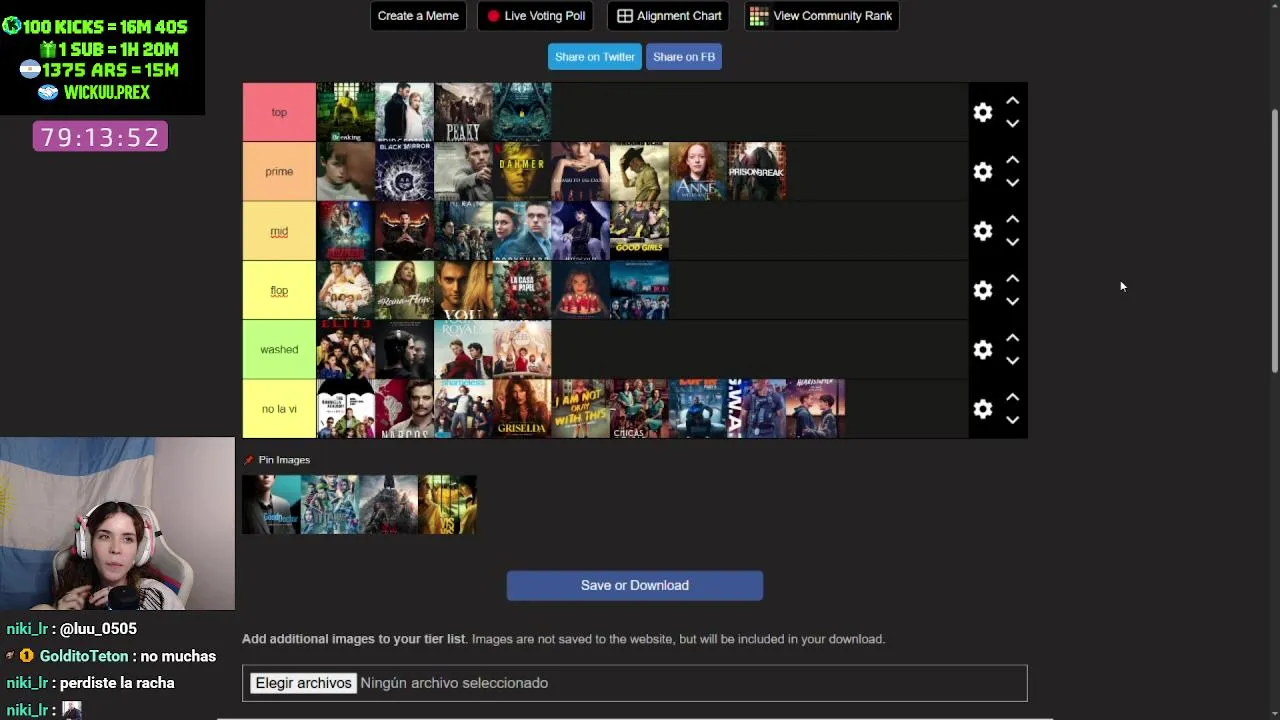1280x720 pixels.
Task: Move the prime tier row up
Action: pyautogui.click(x=1012, y=160)
